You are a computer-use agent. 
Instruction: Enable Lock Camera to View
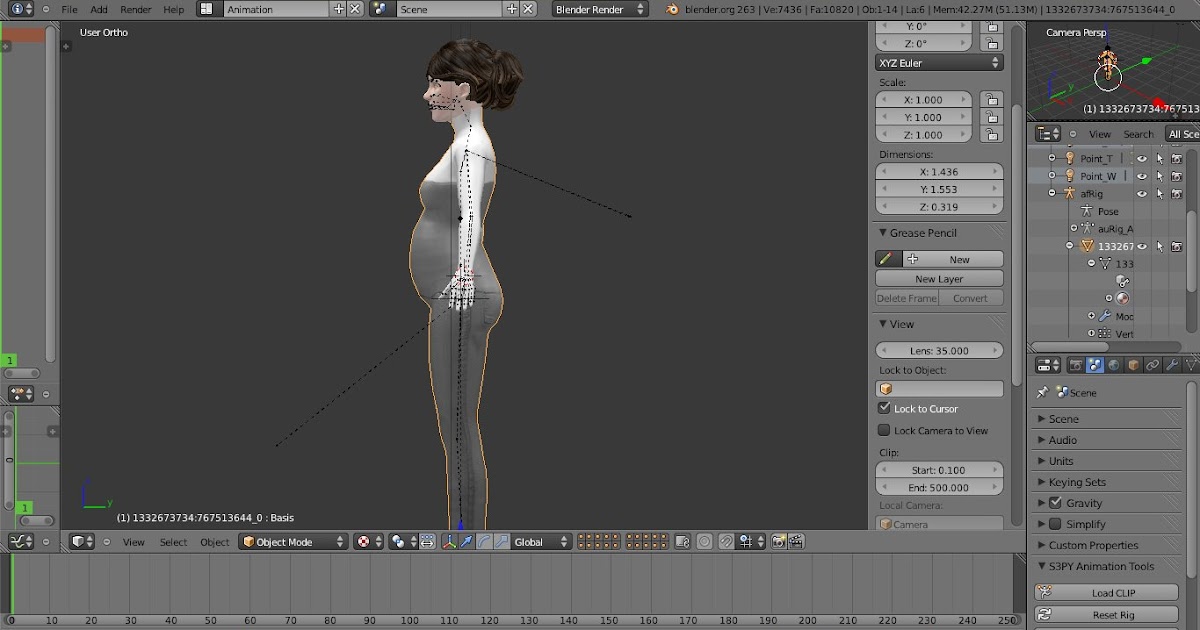point(886,430)
